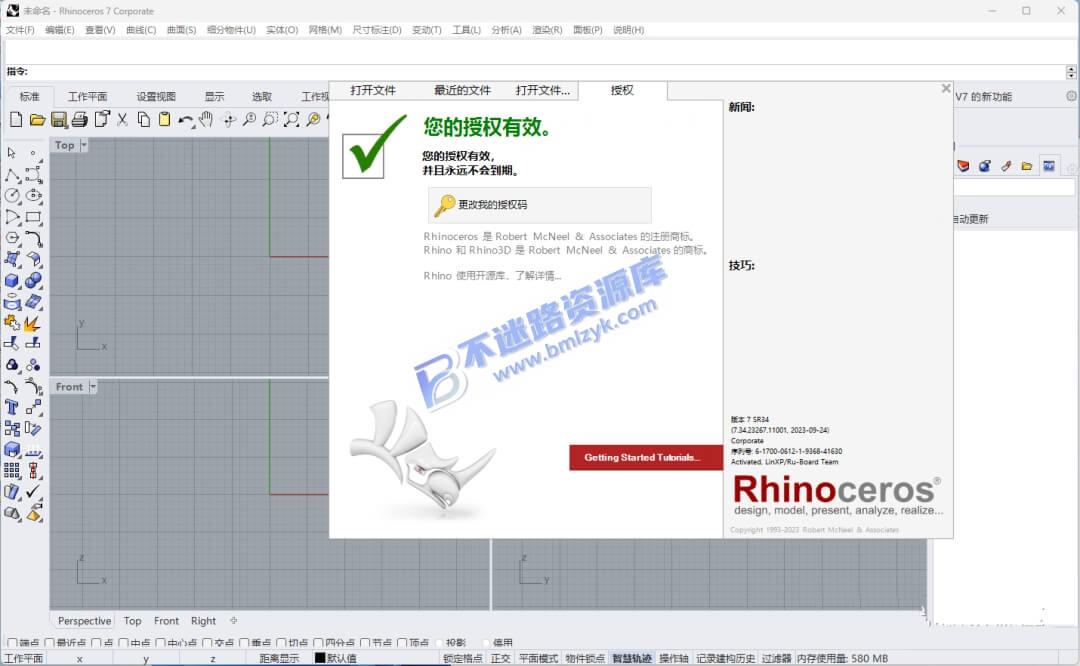The width and height of the screenshot is (1080, 666).
Task: Click the 更改我的授权码 button
Action: pos(539,205)
